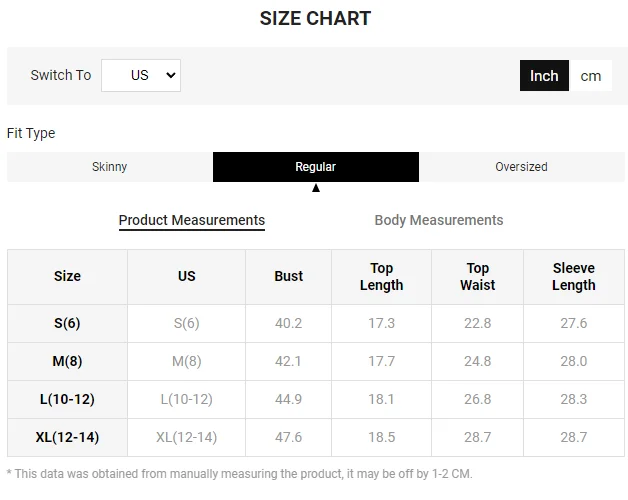Click the L(10-12) size row header
The image size is (628, 500).
(x=67, y=399)
